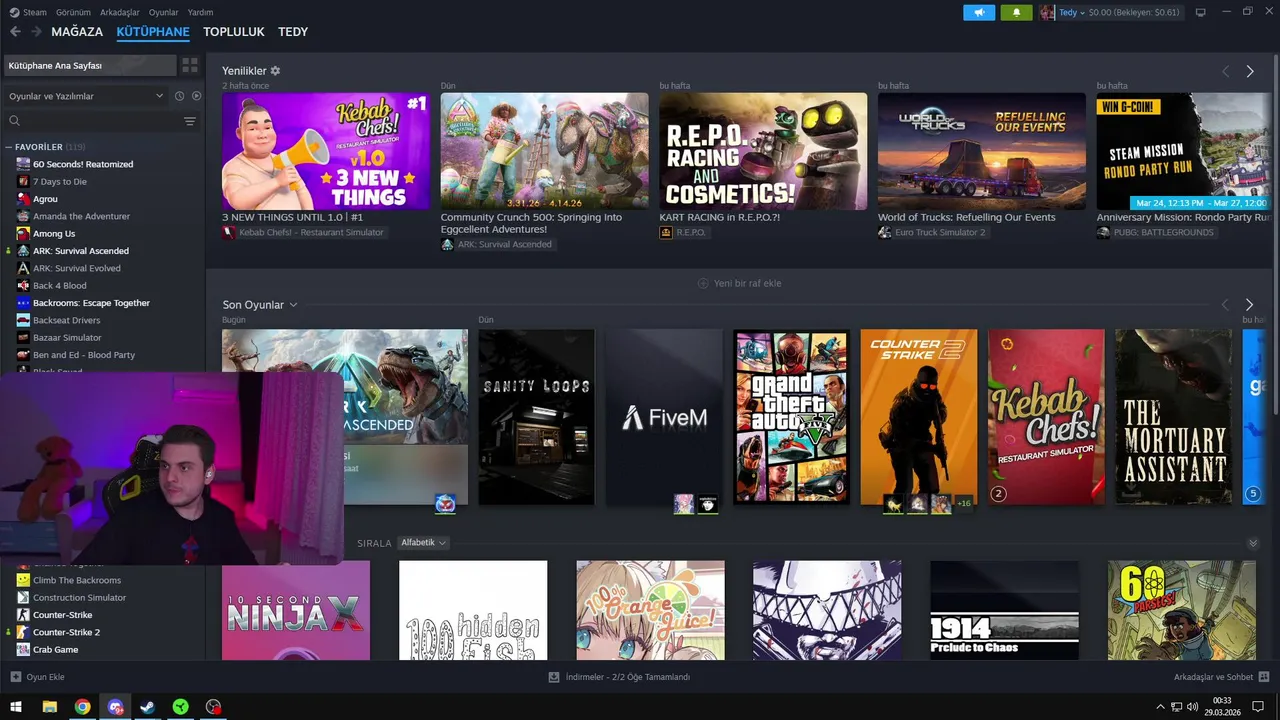Open the Oyunlar menu
This screenshot has height=720, width=1280.
point(164,12)
